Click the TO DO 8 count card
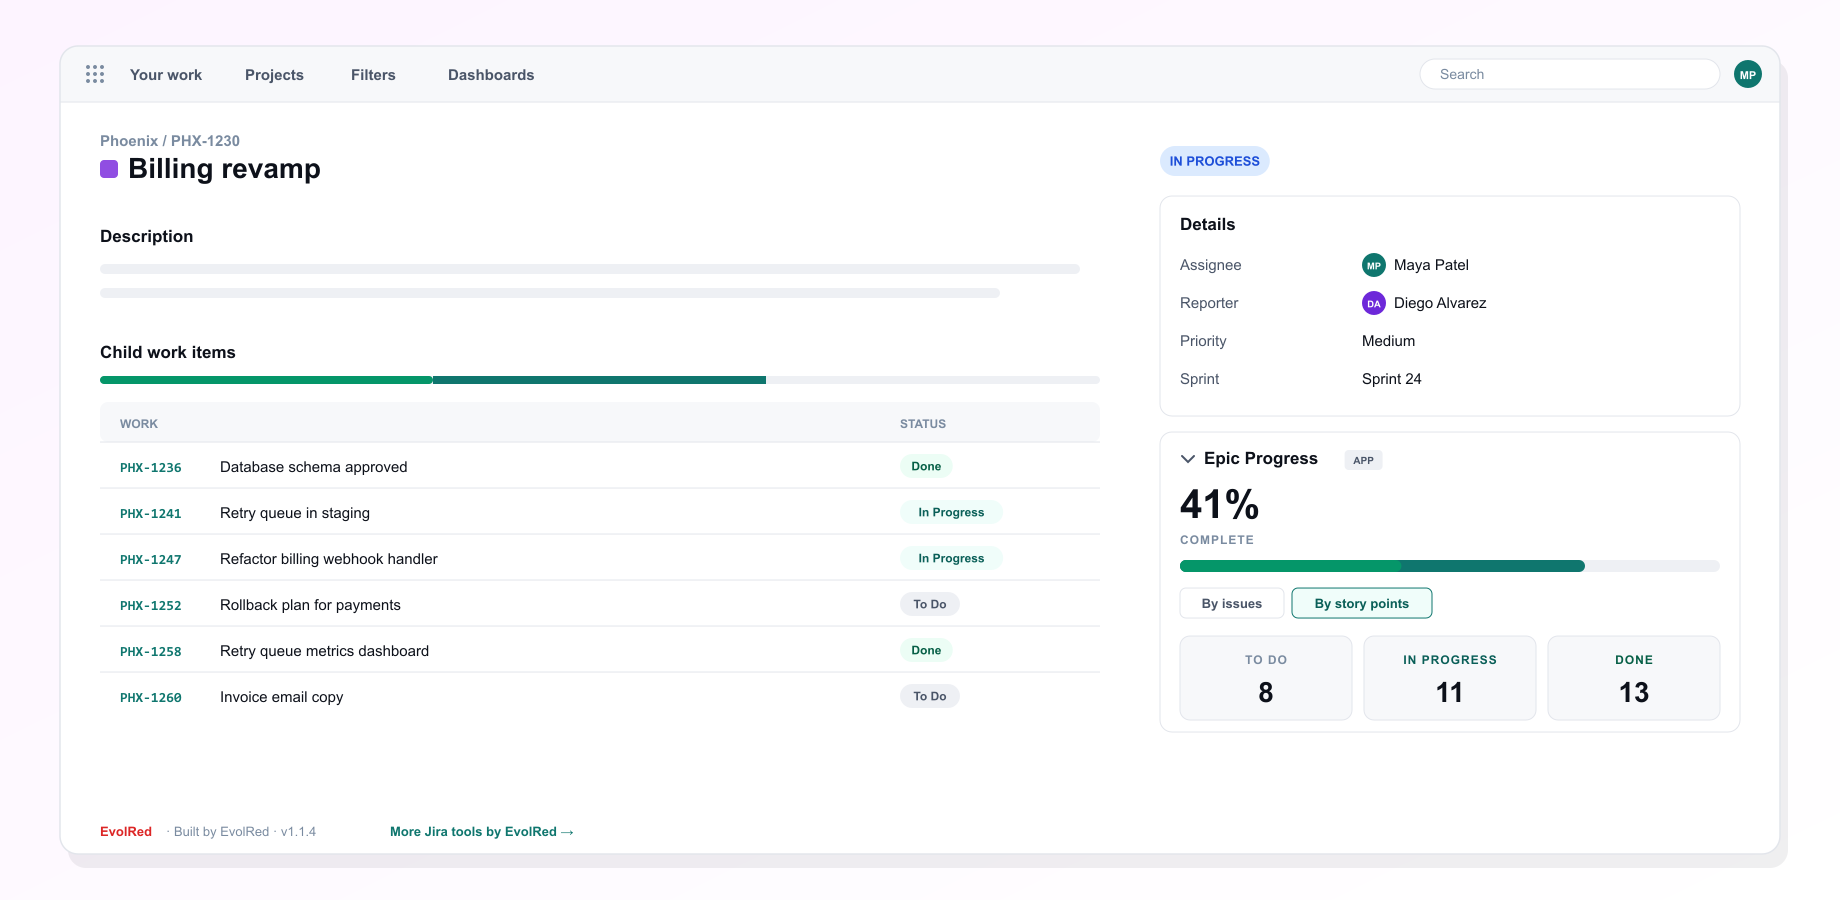Viewport: 1840px width, 900px height. coord(1266,678)
